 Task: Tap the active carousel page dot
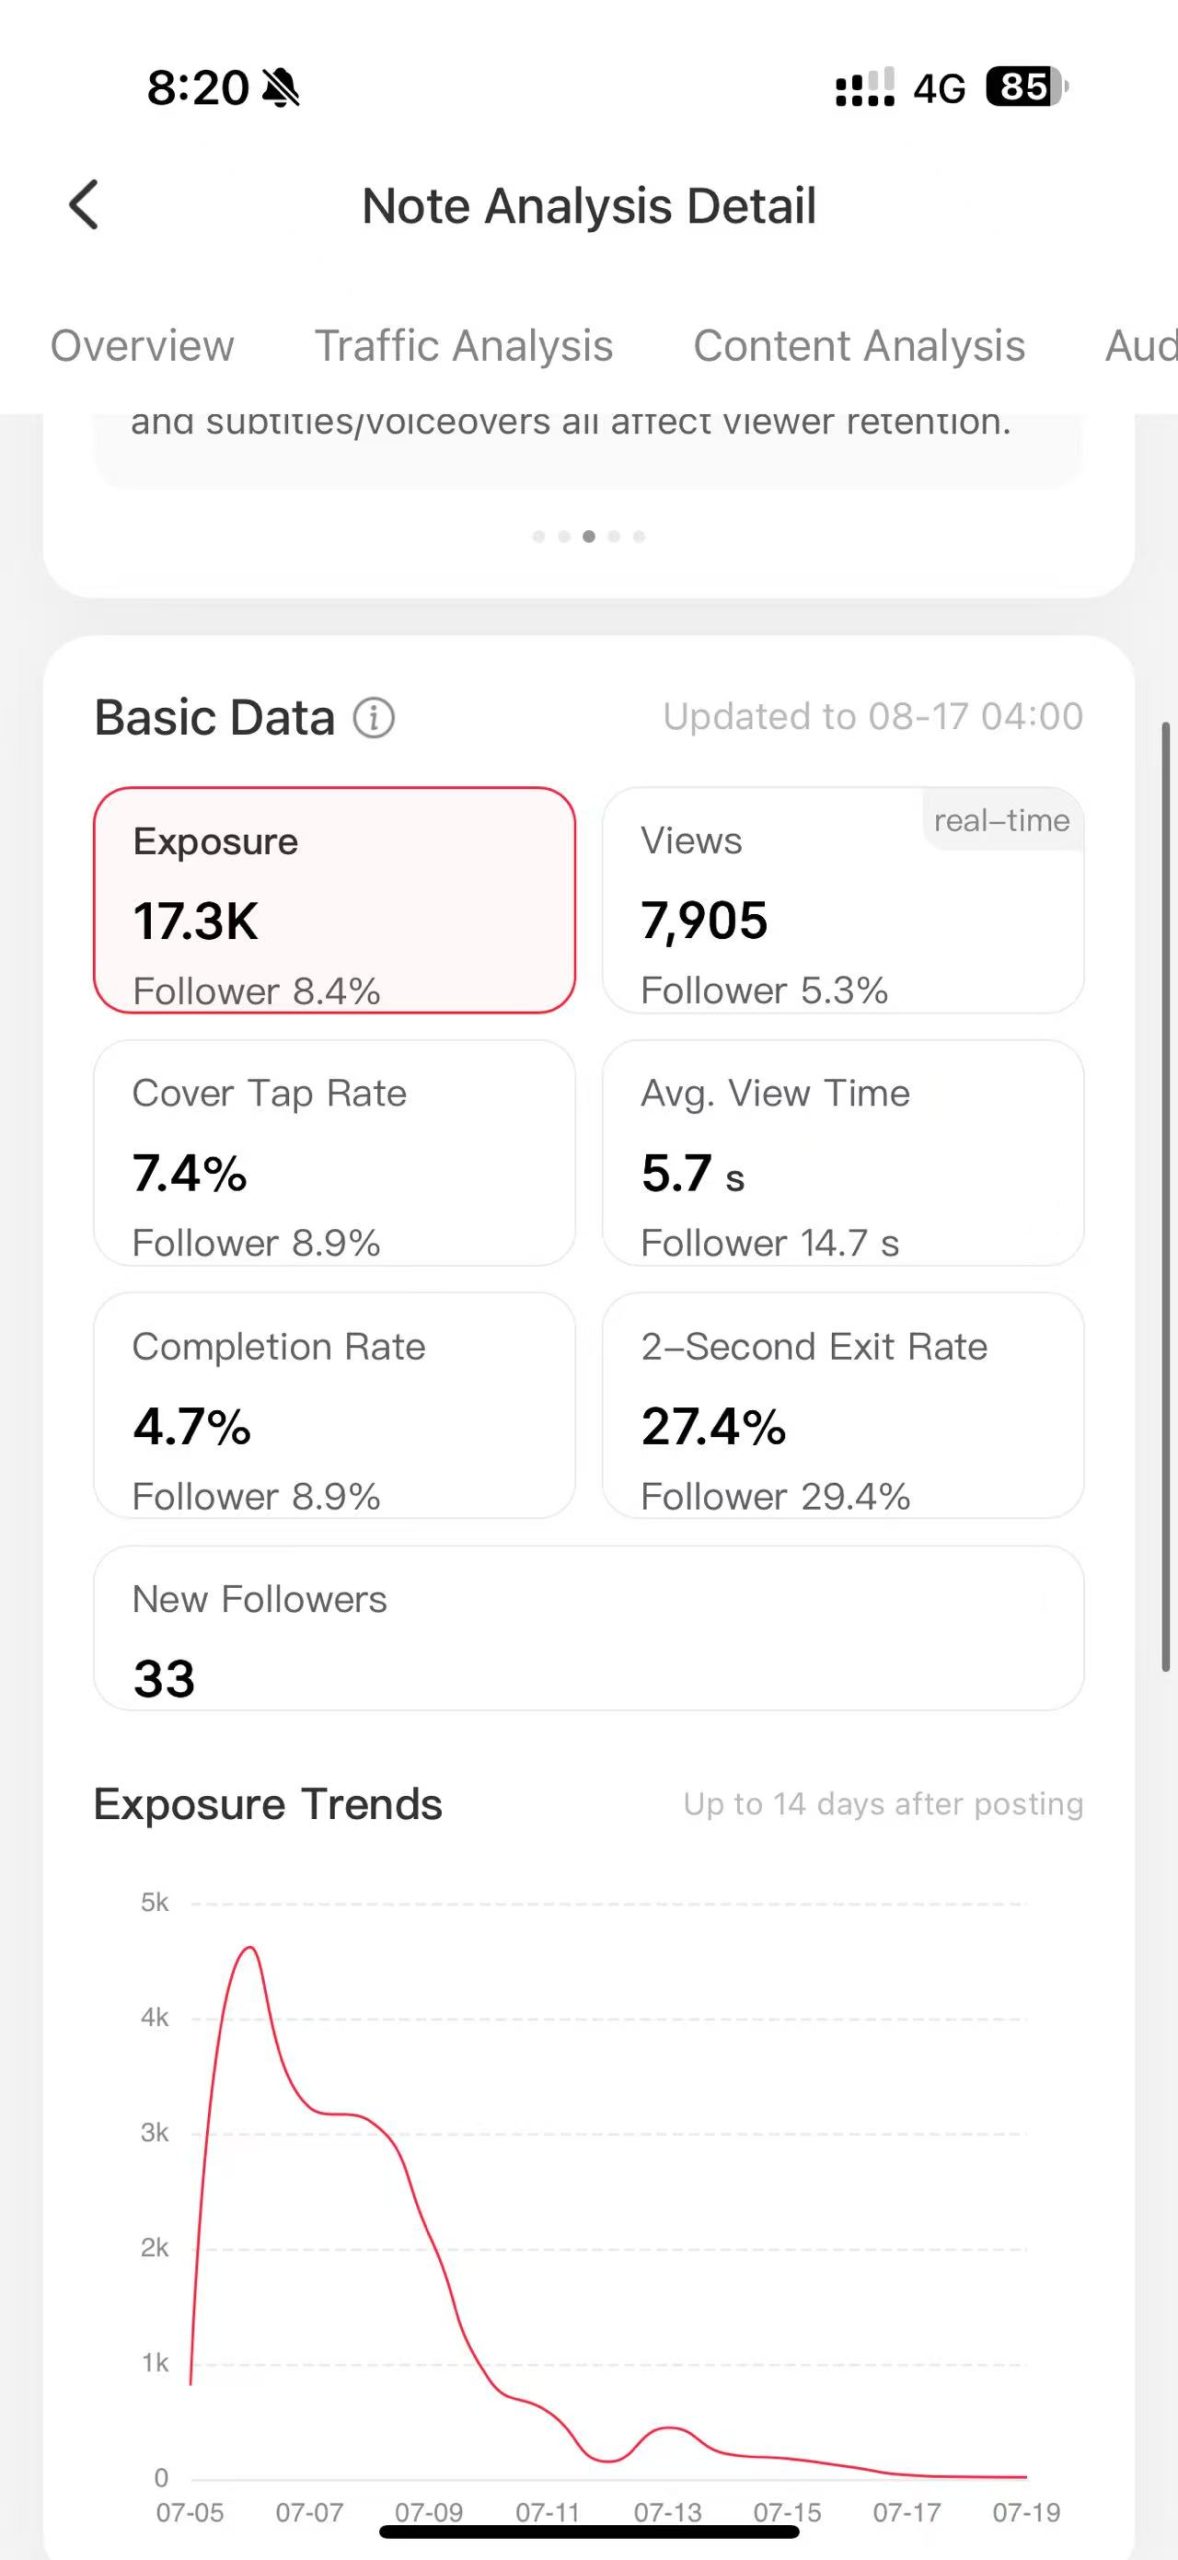[x=589, y=537]
